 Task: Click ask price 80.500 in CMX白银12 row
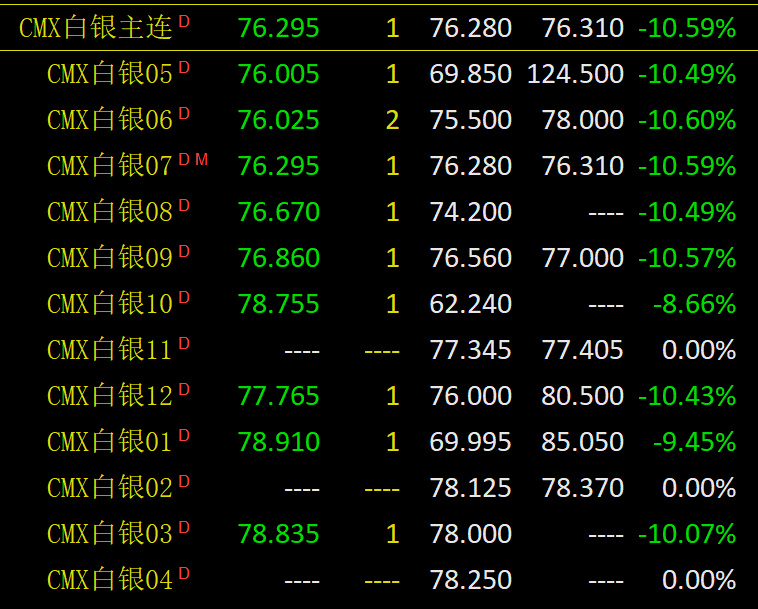[x=583, y=396]
